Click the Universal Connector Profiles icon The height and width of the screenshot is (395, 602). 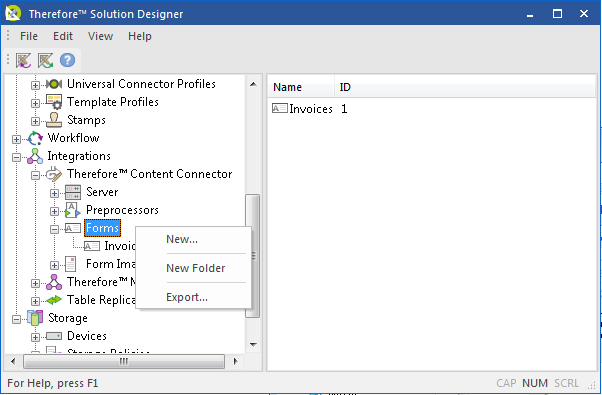point(54,84)
